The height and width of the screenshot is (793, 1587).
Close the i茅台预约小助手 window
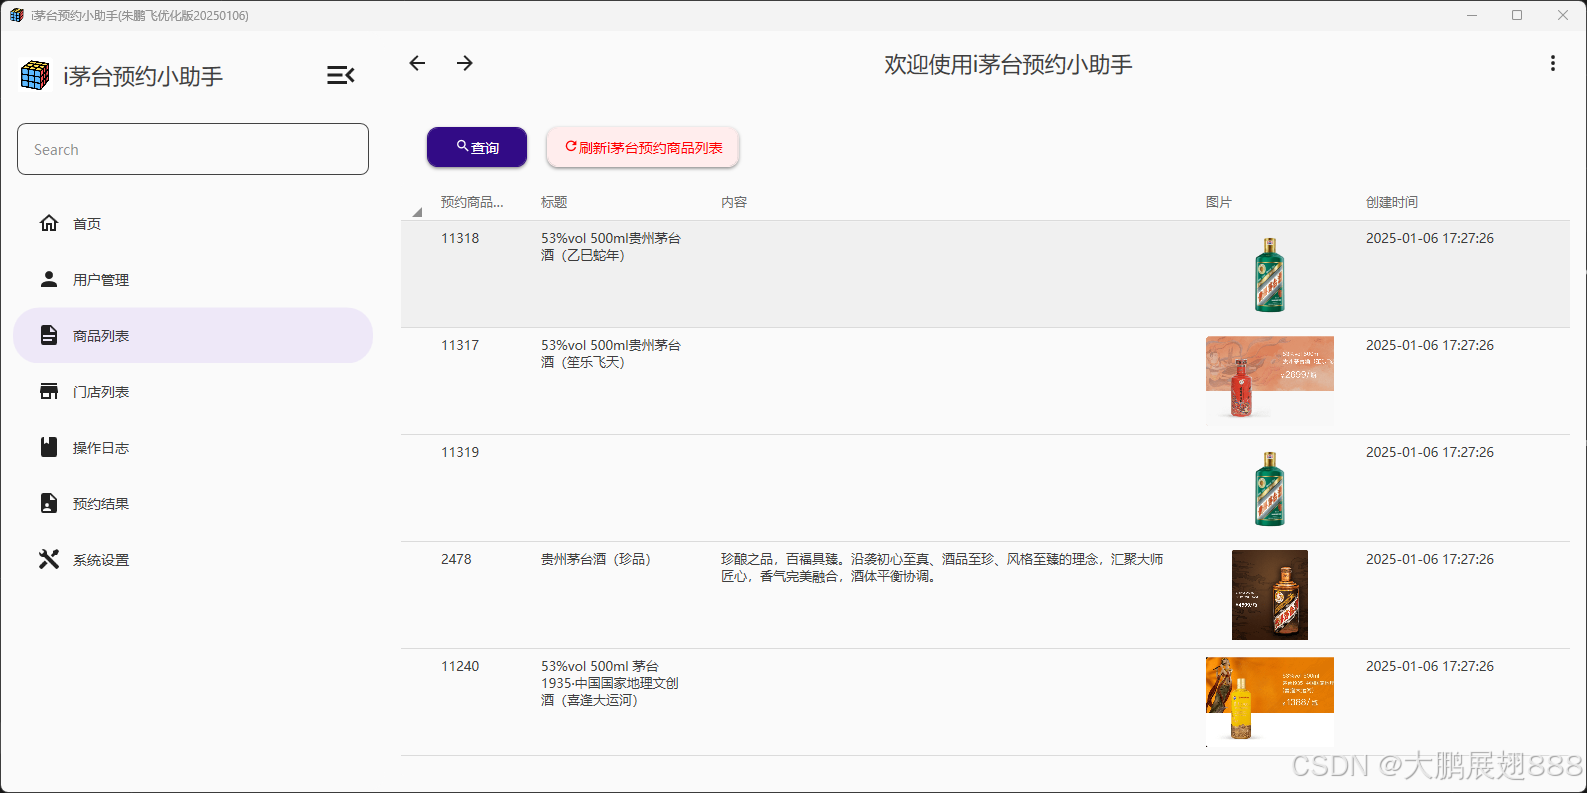click(1563, 15)
